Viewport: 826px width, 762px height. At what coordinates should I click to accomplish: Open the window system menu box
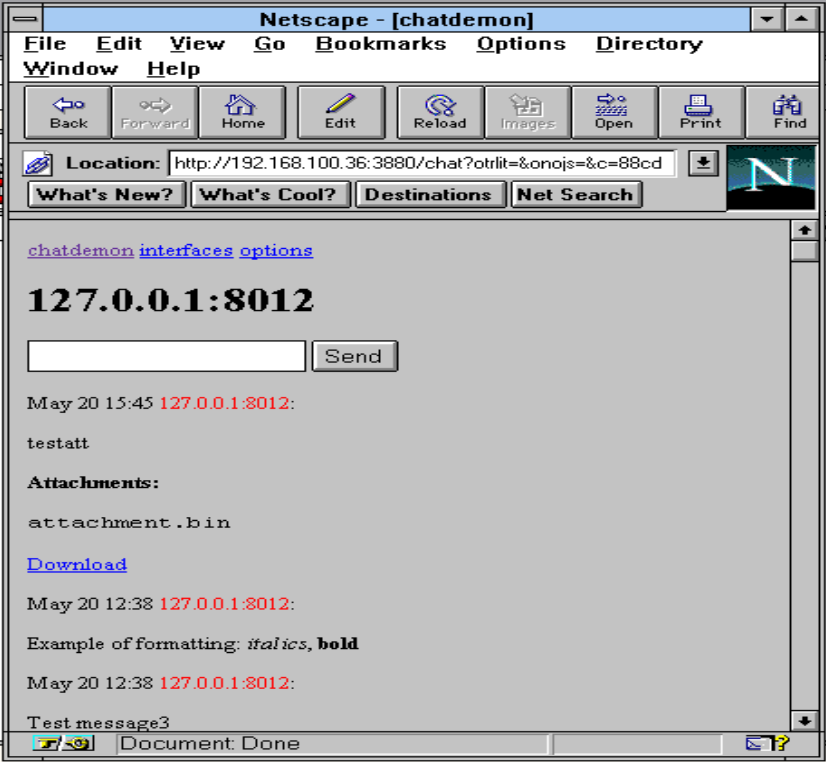click(x=25, y=19)
